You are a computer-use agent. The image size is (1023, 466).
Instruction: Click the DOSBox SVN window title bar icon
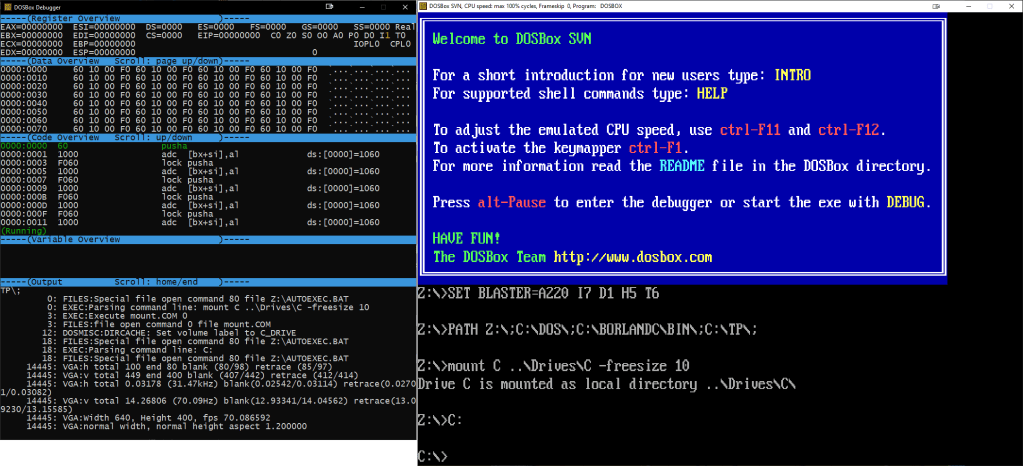[424, 6]
